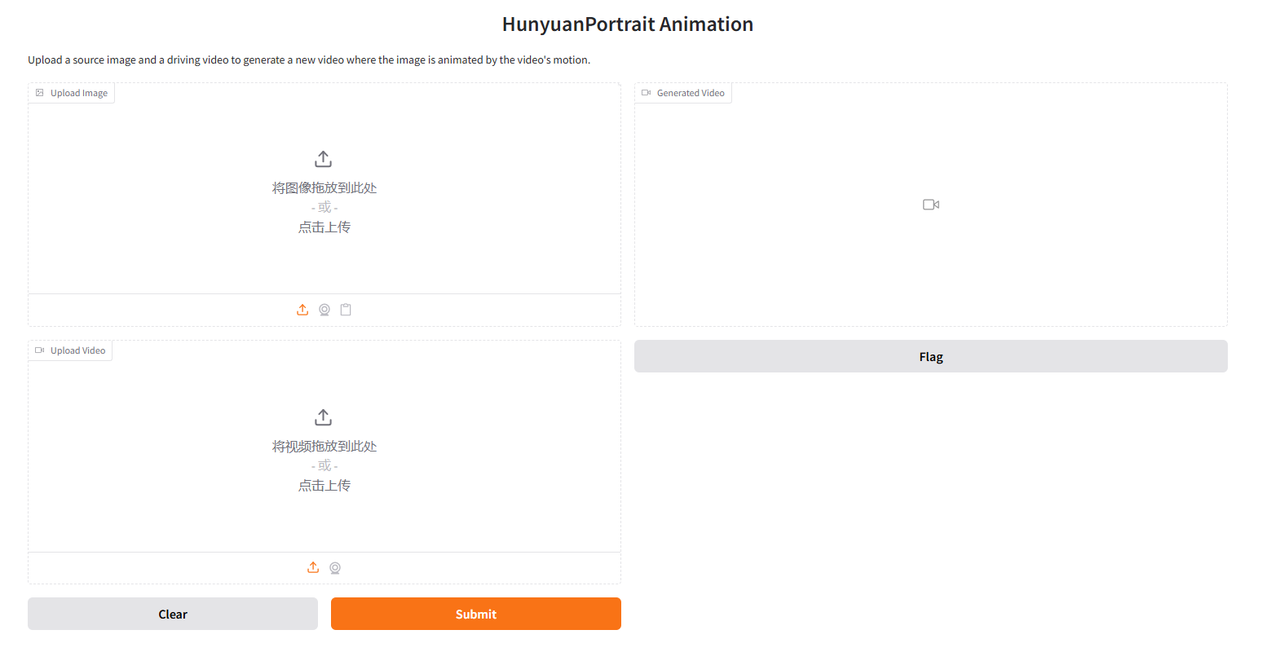Click the "HunyuanPortrait Animation" heading
Screen dimensions: 1280x652
point(628,24)
